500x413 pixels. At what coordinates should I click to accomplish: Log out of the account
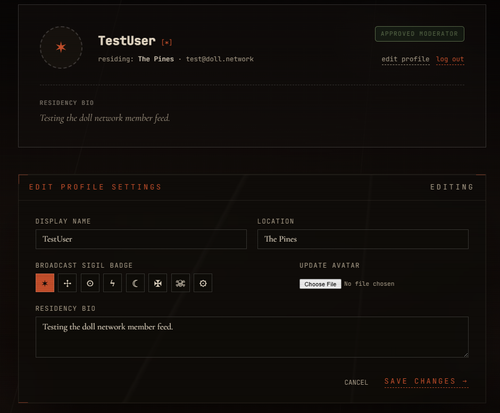[x=450, y=59]
